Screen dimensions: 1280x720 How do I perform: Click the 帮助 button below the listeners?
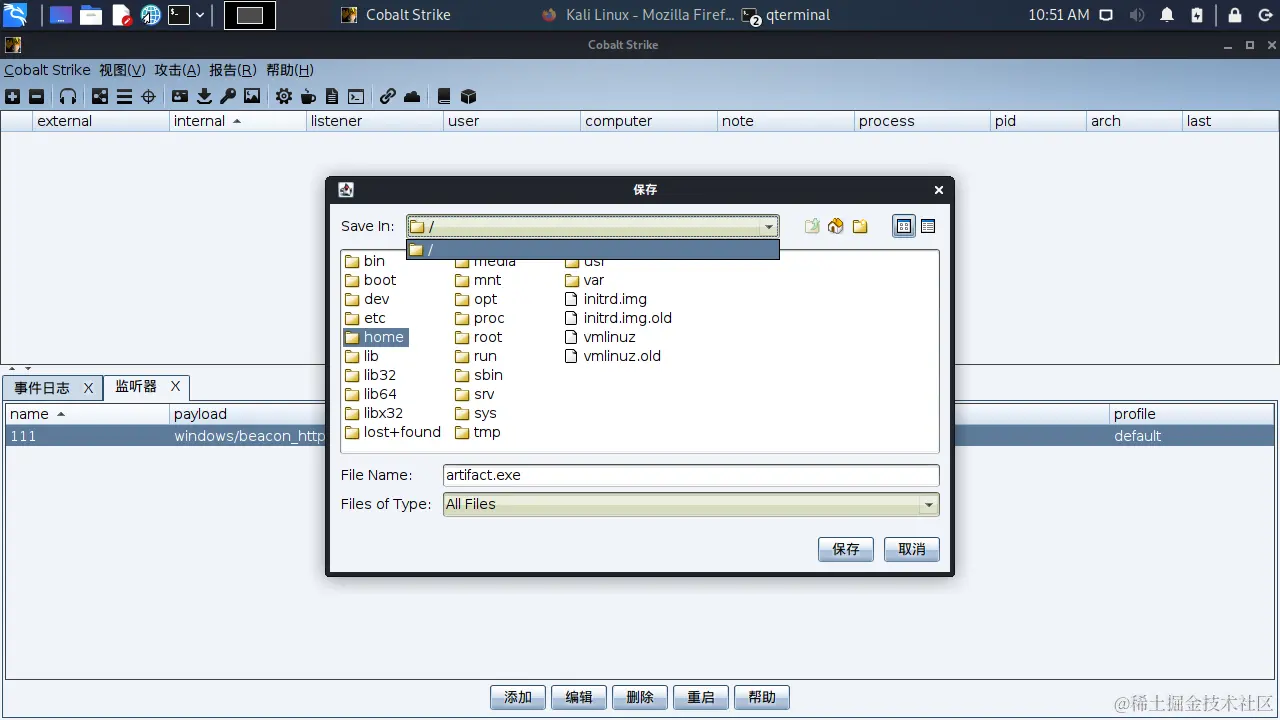click(762, 697)
